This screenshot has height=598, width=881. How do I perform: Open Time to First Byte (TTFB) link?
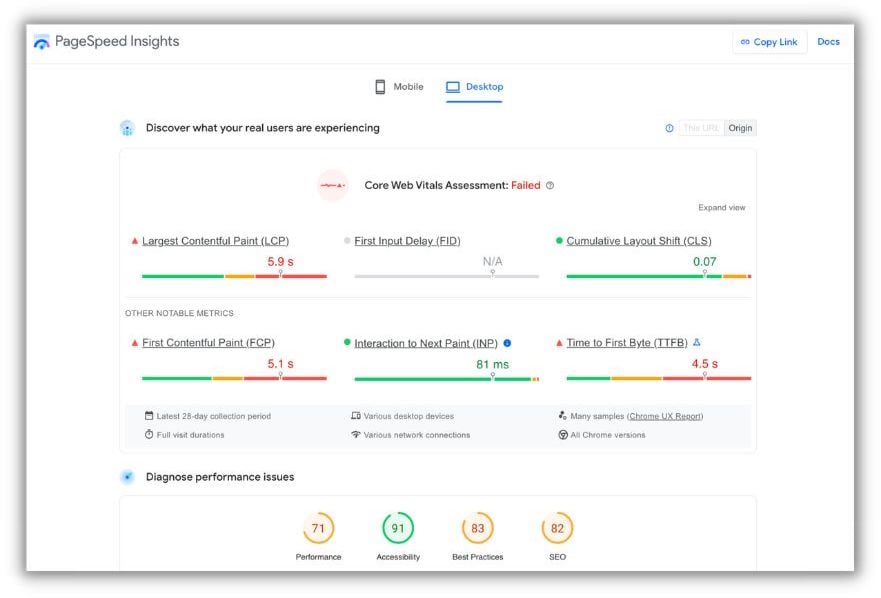click(626, 343)
